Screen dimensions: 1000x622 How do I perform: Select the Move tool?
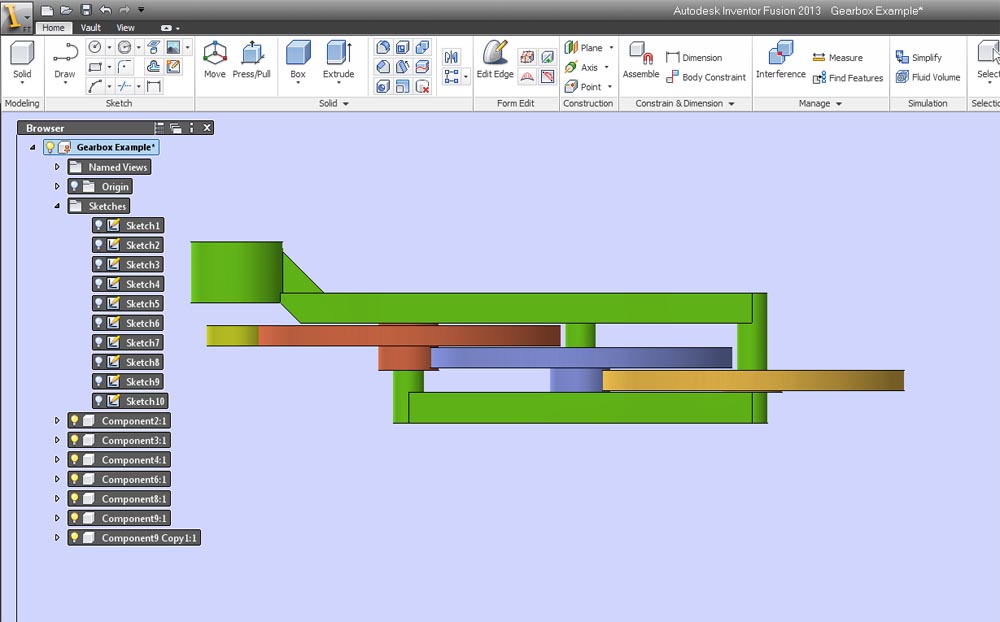pos(215,59)
